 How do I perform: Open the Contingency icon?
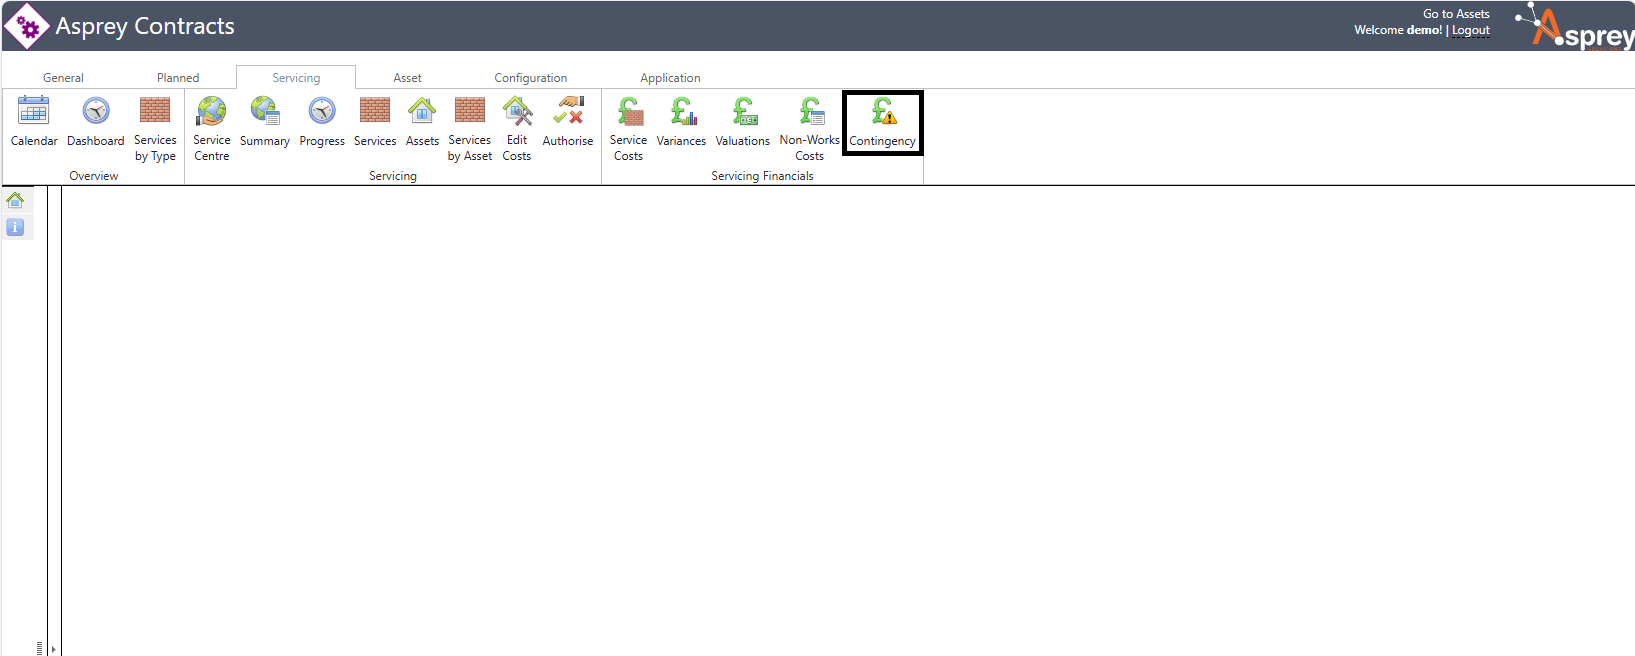tap(883, 111)
